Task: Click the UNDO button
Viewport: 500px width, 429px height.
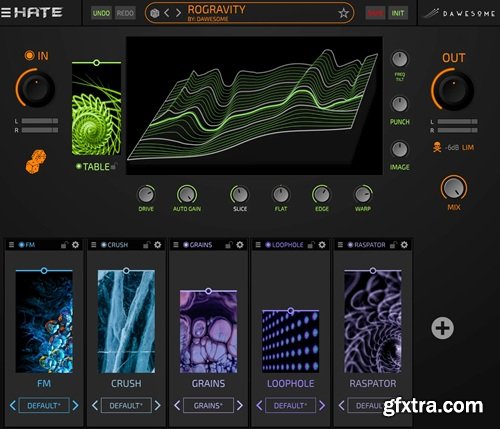Action: pos(101,13)
